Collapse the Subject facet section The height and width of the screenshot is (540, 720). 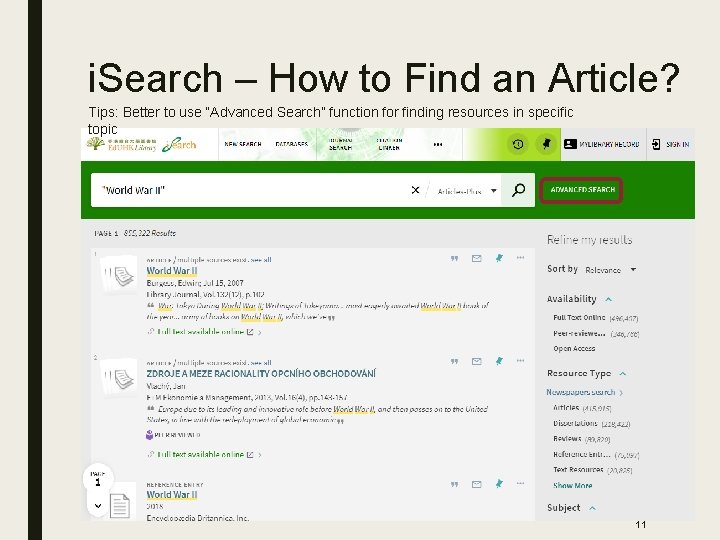592,508
